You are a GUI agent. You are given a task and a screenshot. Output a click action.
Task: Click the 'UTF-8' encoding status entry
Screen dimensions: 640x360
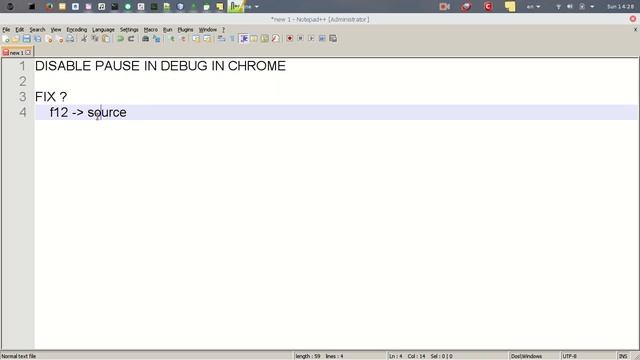[x=569, y=356]
